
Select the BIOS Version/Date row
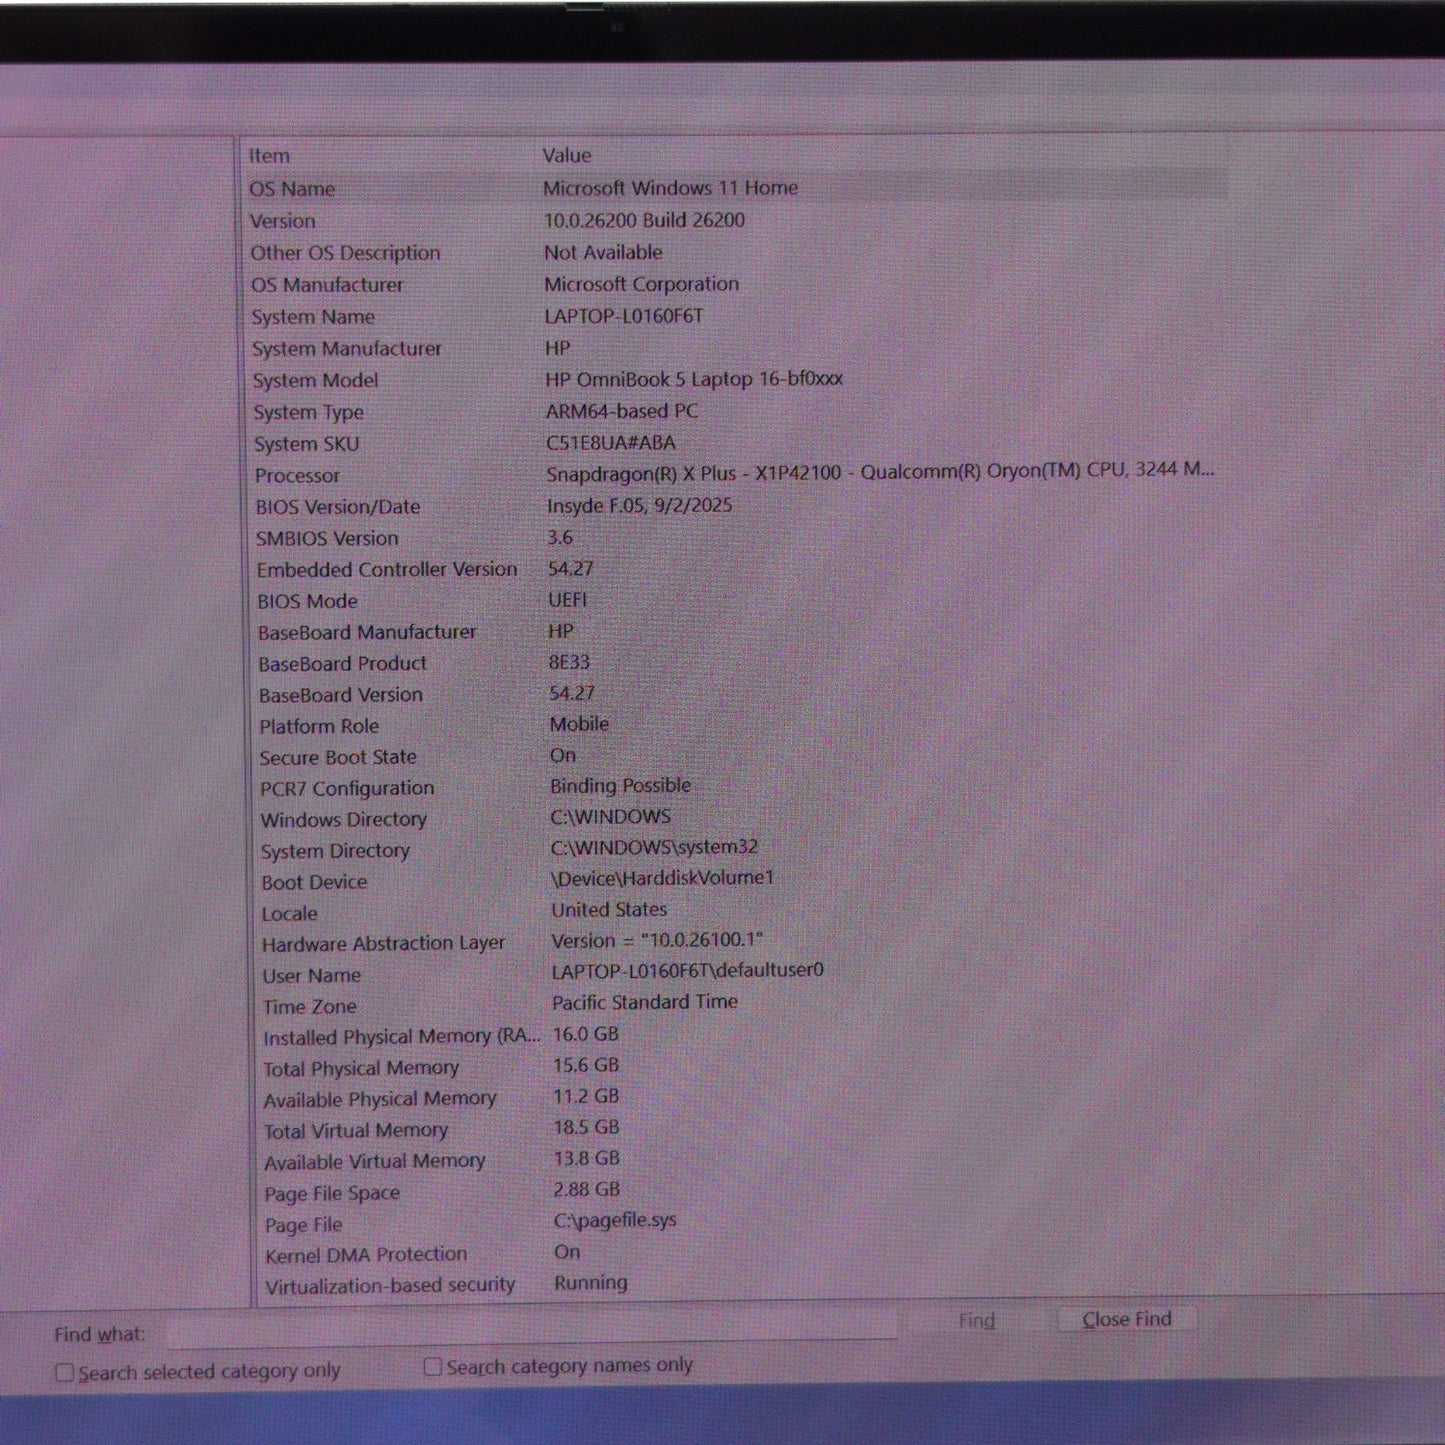point(338,507)
